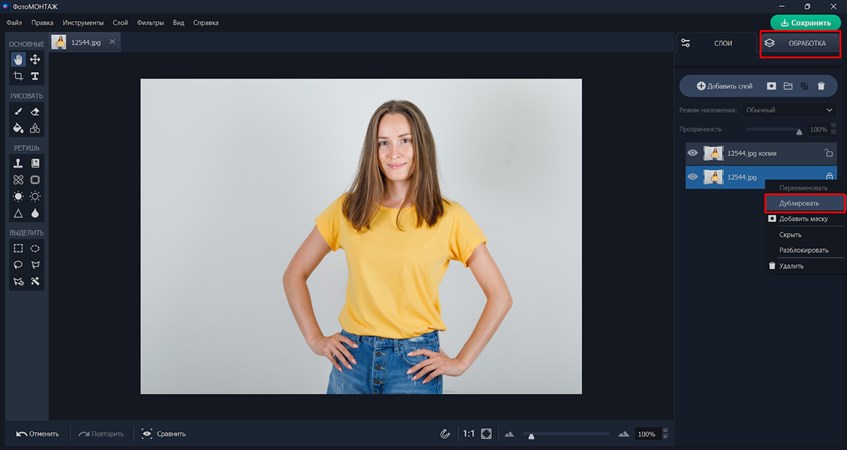Choose the Text tool
This screenshot has height=450, width=847.
click(35, 76)
